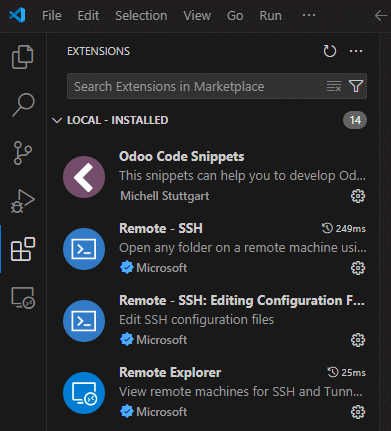Select the Remote - SSH: Editing Configuration extension

pos(213,321)
